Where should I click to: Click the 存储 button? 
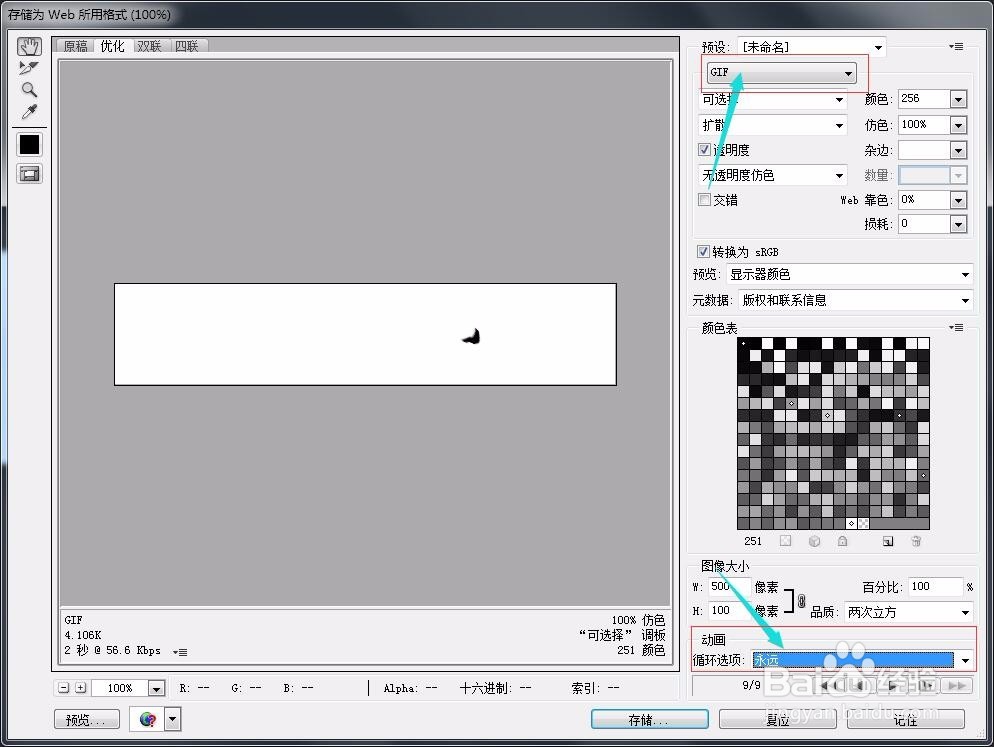[x=649, y=719]
